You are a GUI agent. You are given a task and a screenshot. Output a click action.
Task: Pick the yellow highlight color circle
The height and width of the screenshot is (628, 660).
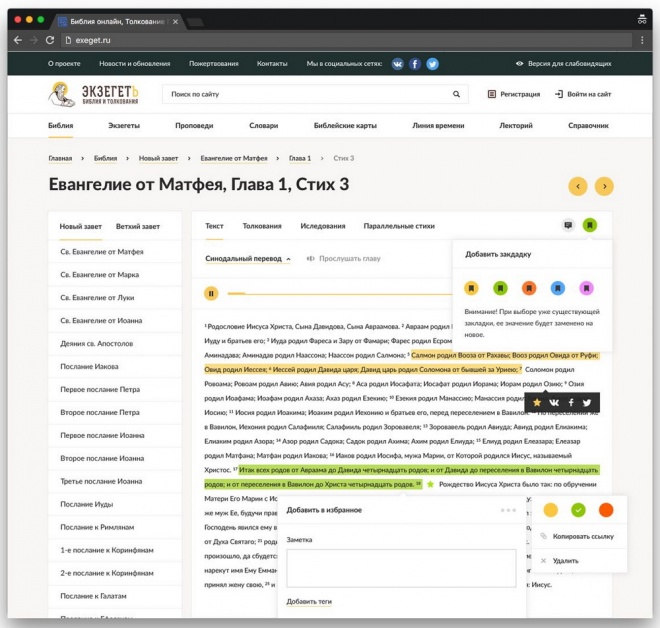(550, 510)
